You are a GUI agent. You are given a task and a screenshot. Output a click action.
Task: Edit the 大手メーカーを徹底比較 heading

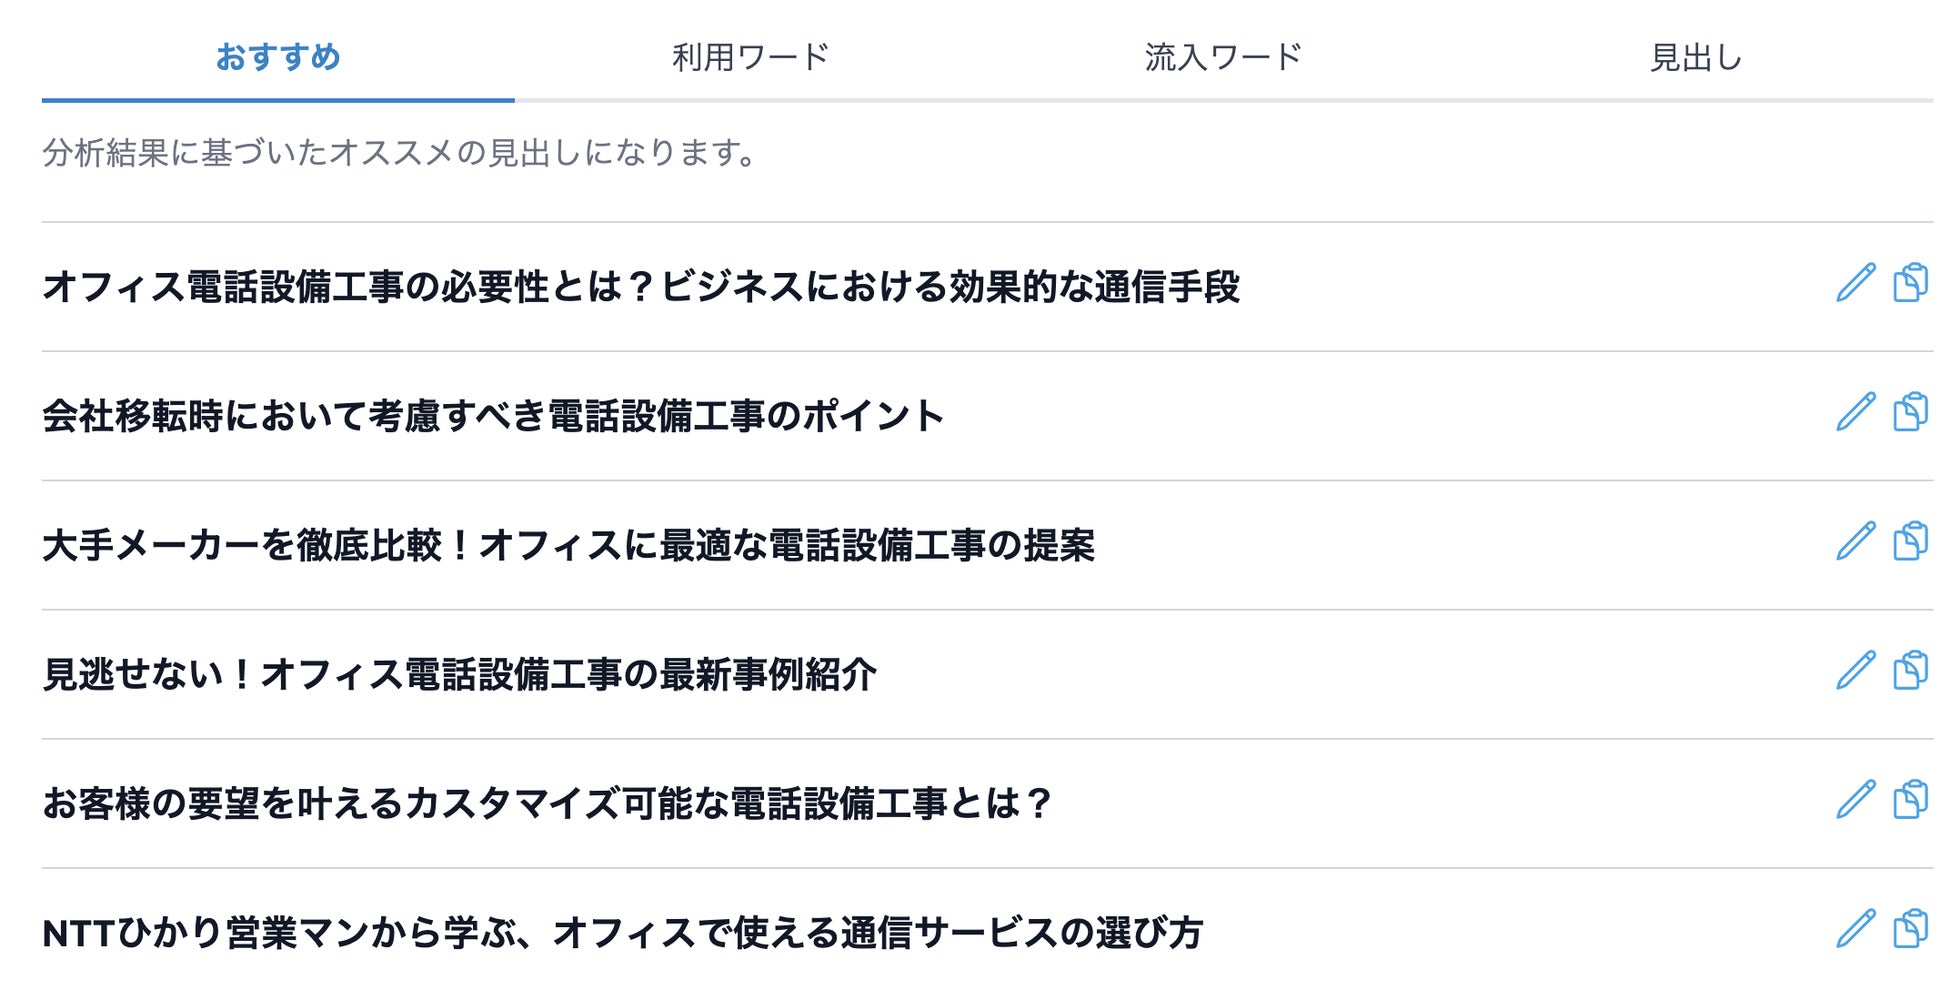(1855, 541)
